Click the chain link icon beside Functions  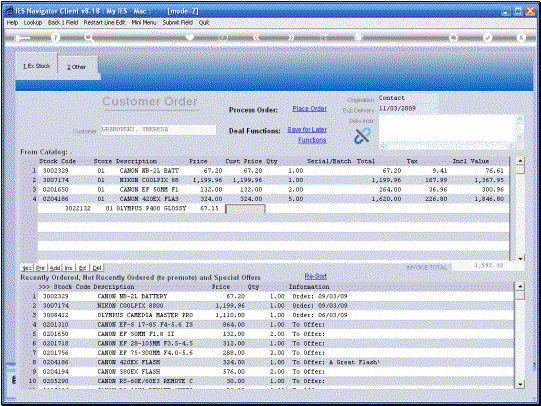tap(362, 136)
